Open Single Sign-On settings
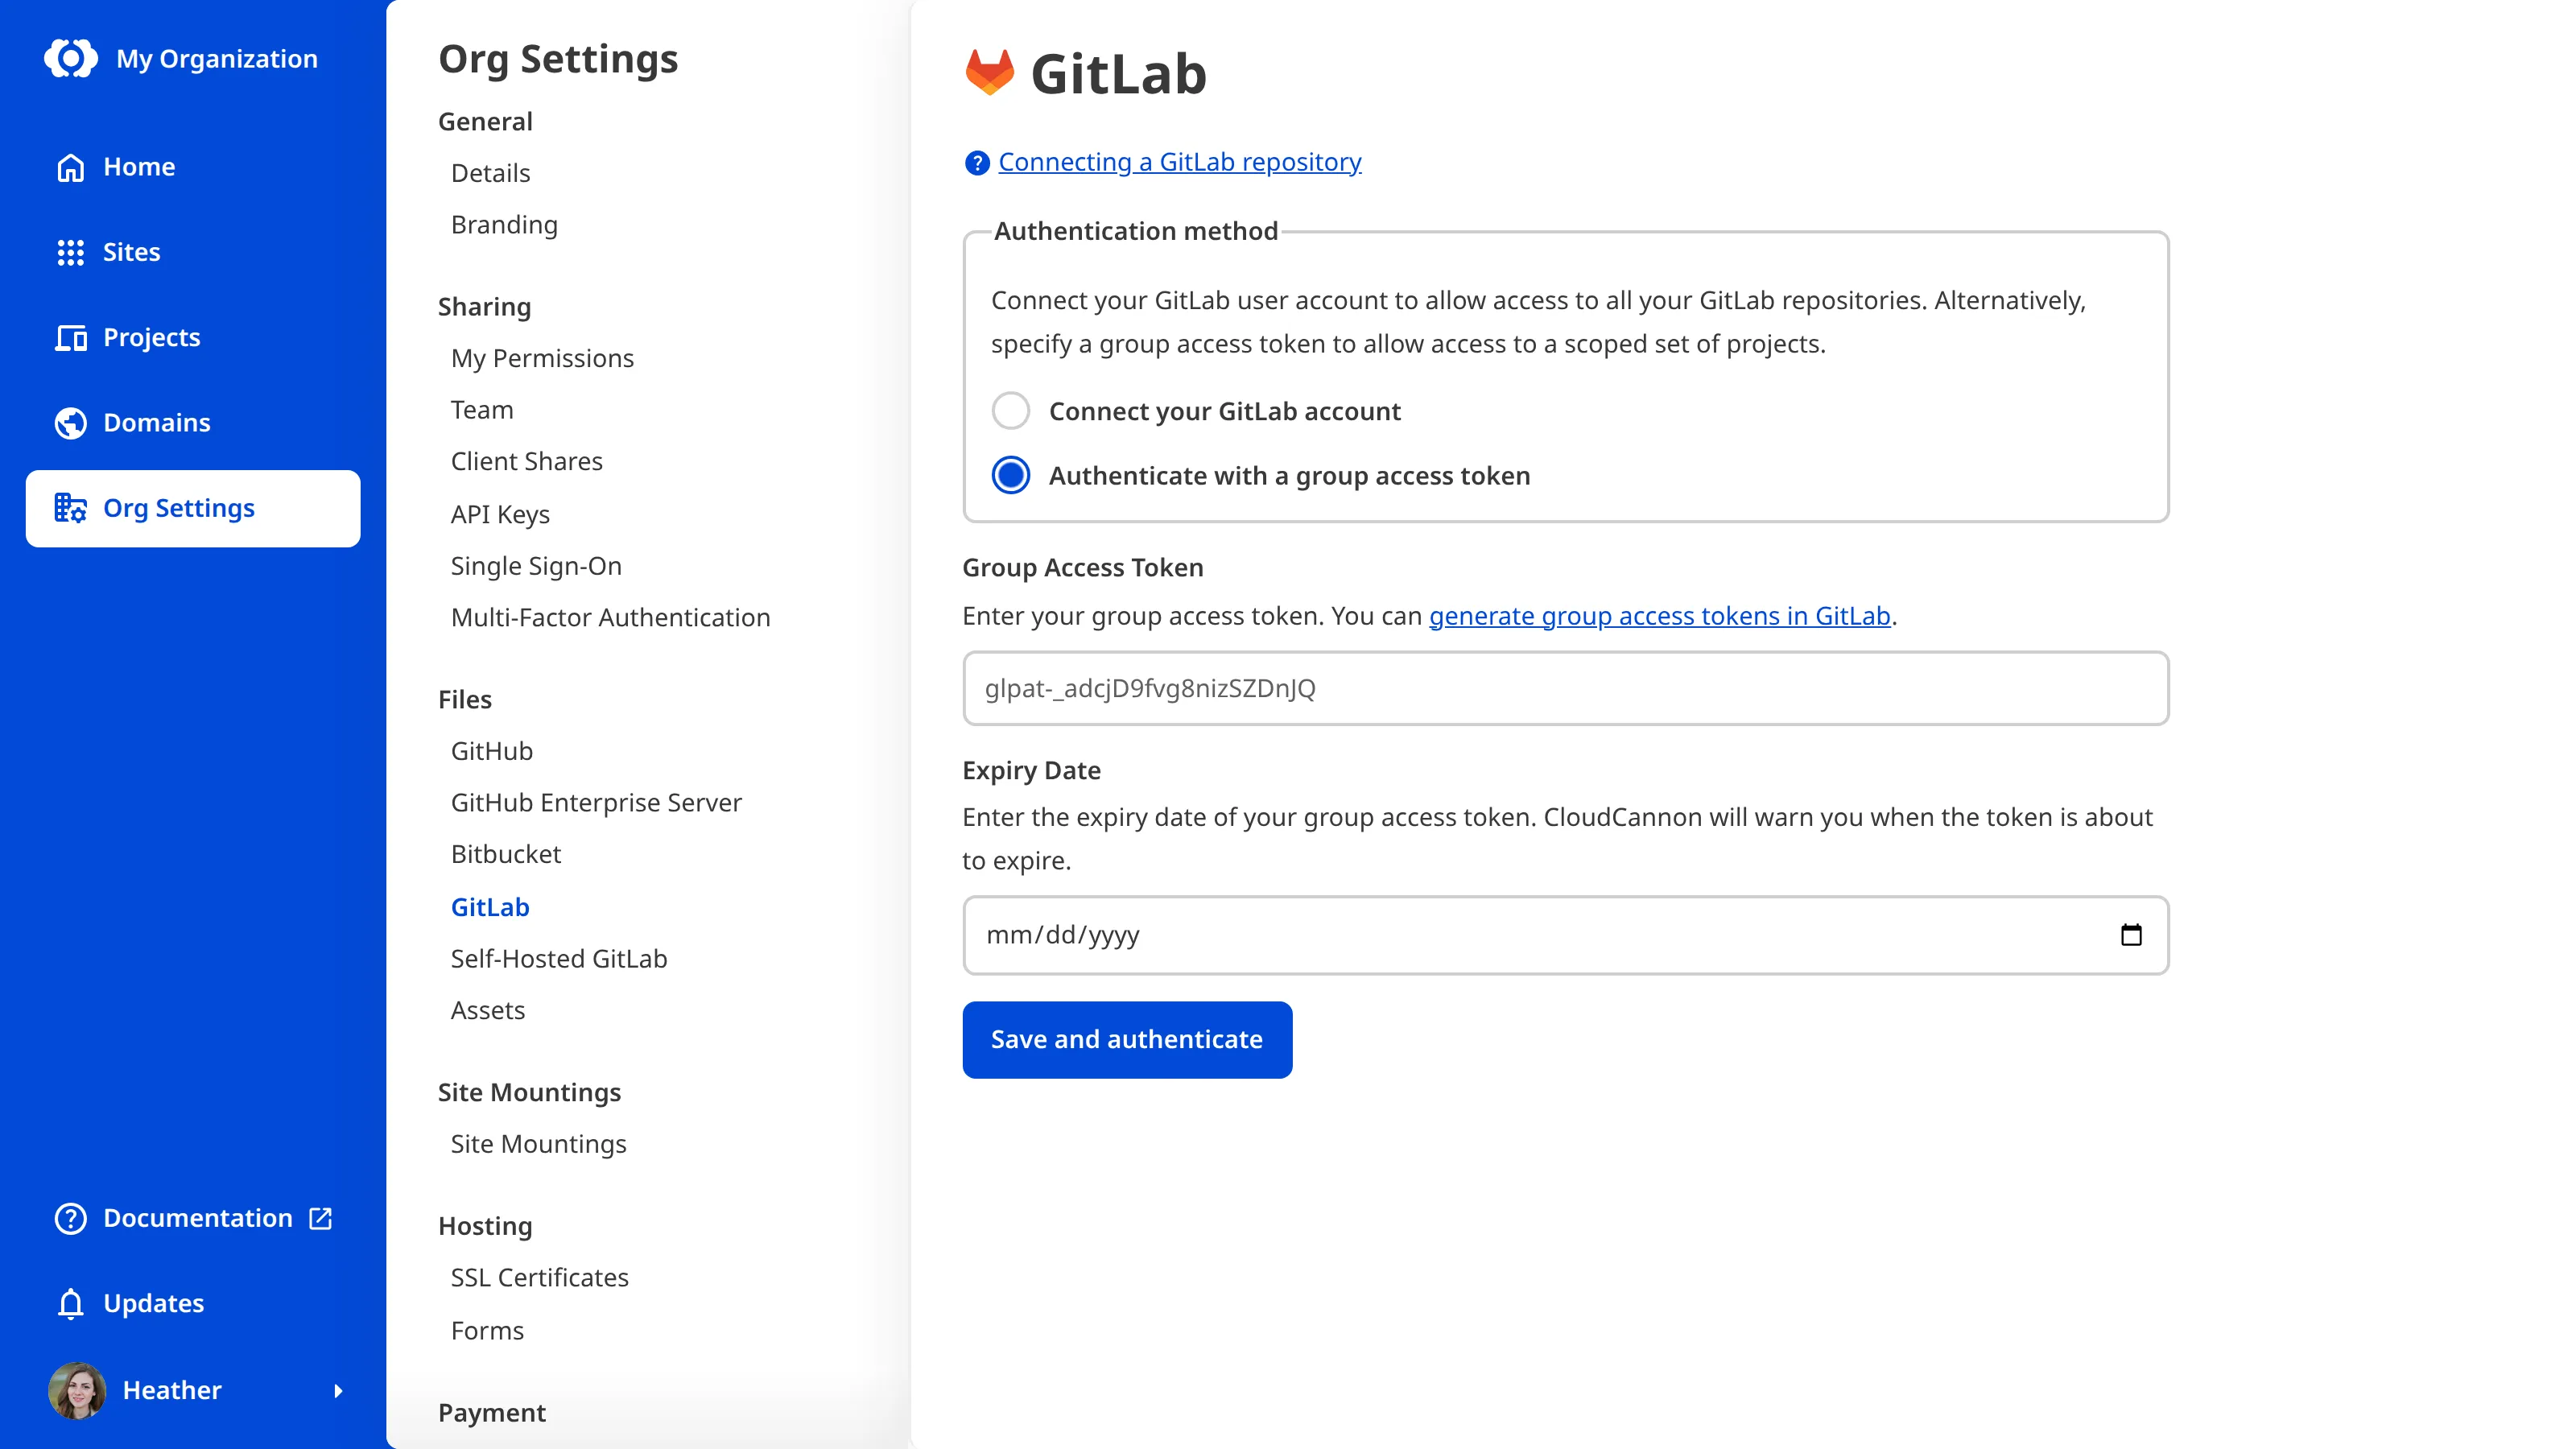2576x1449 pixels. pyautogui.click(x=536, y=566)
